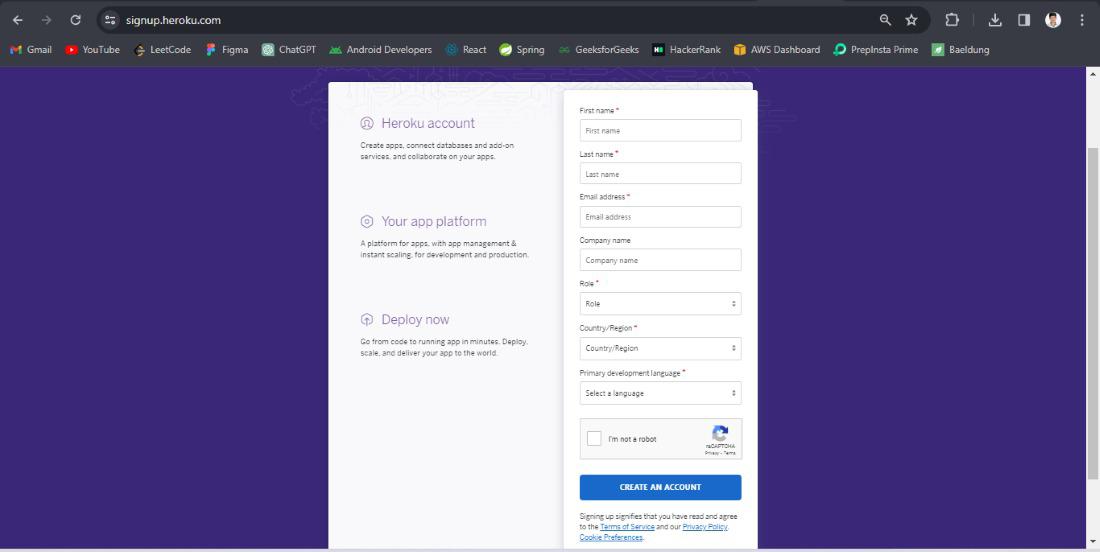Click the Your app platform heading
The image size is (1100, 552).
[x=434, y=222]
